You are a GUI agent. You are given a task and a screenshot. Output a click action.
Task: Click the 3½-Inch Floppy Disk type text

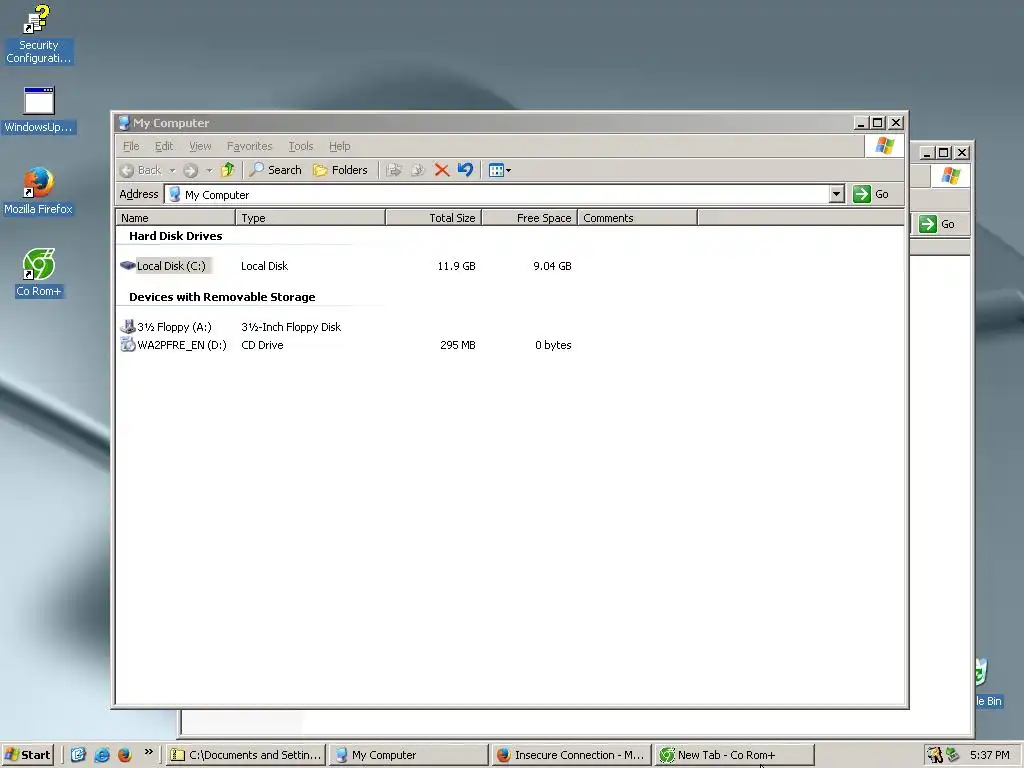(291, 327)
